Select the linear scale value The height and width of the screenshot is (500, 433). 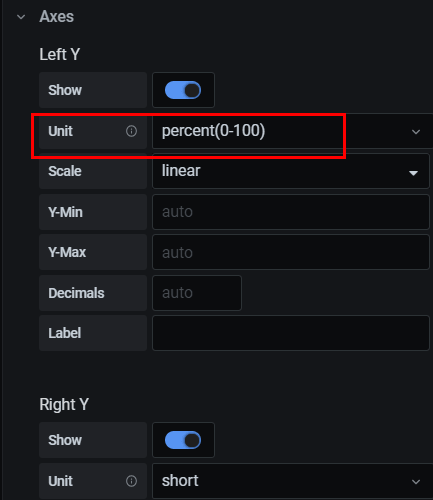pos(181,171)
